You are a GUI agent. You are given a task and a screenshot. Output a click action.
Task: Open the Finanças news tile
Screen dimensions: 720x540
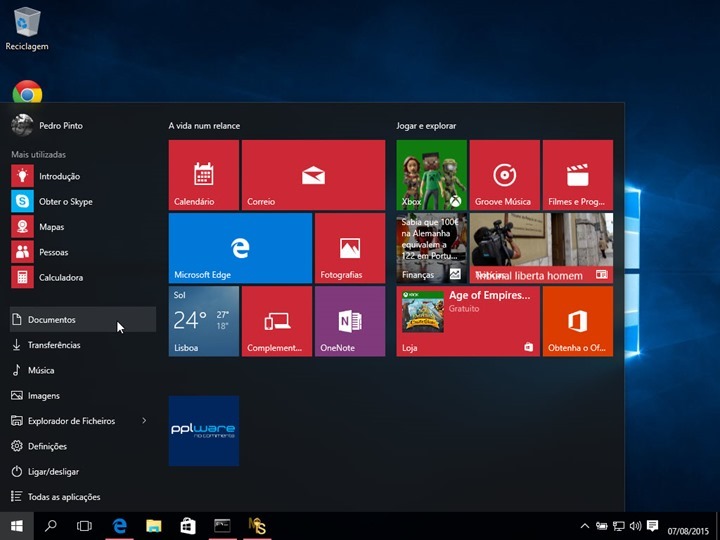pos(432,248)
